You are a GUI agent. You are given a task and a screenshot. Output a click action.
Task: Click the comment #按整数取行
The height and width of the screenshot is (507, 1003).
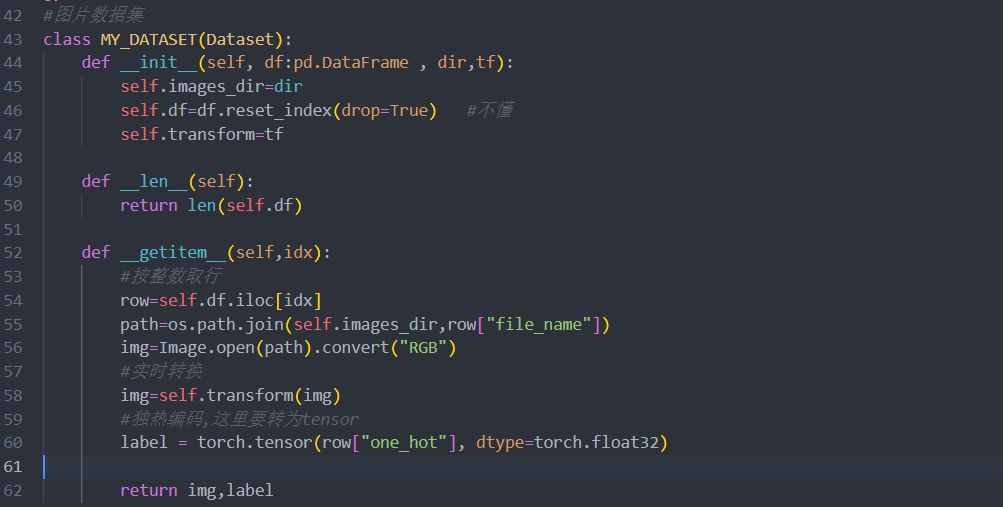(171, 276)
